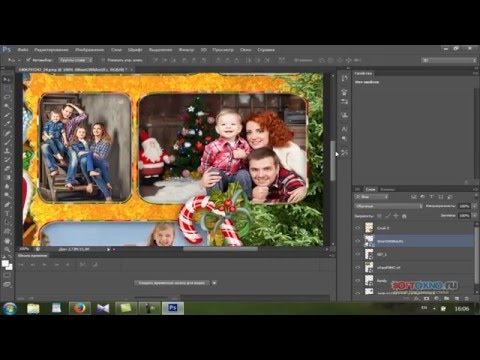The image size is (480, 360).
Task: Open the layer filter kind dropdown
Action: [x=372, y=197]
